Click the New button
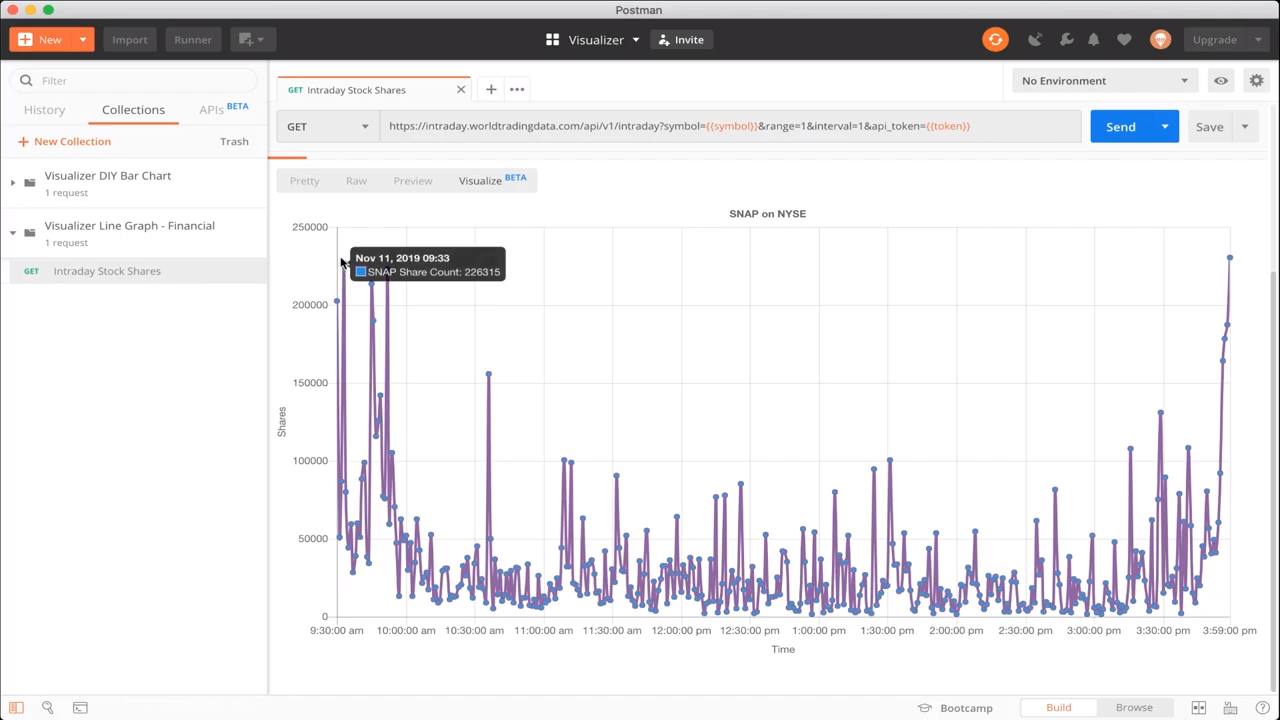This screenshot has width=1280, height=720. [x=41, y=40]
